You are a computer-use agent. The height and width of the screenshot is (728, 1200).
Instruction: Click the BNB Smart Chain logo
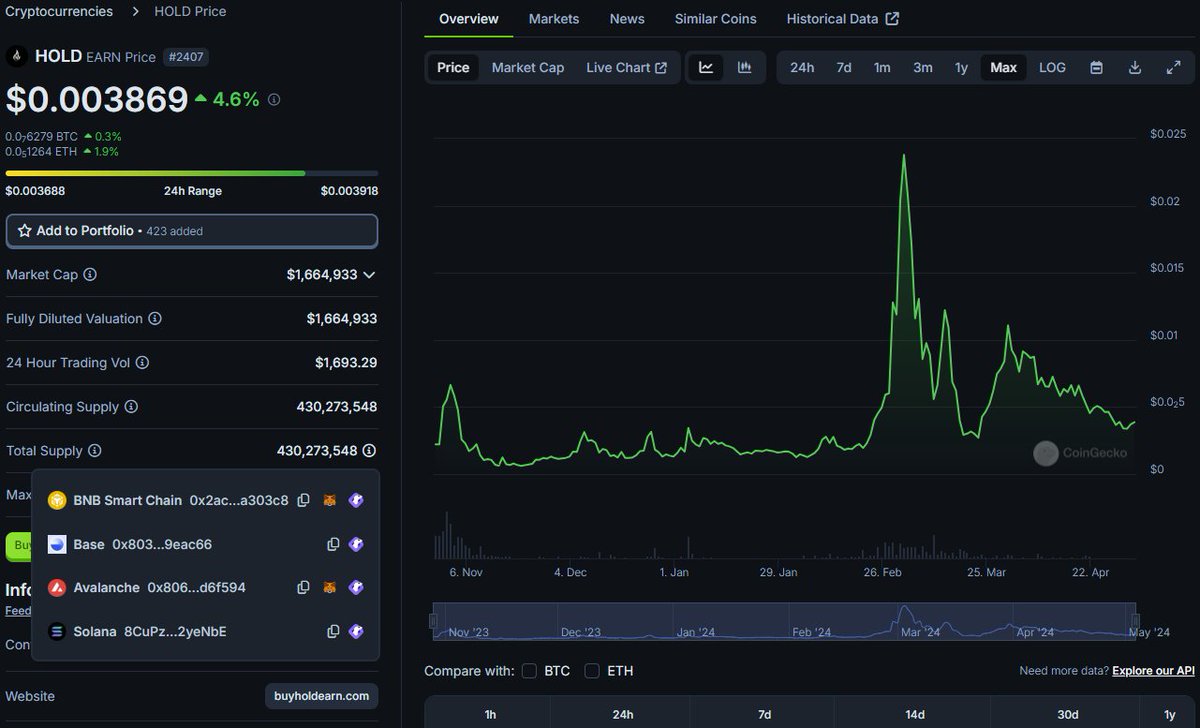coord(57,500)
